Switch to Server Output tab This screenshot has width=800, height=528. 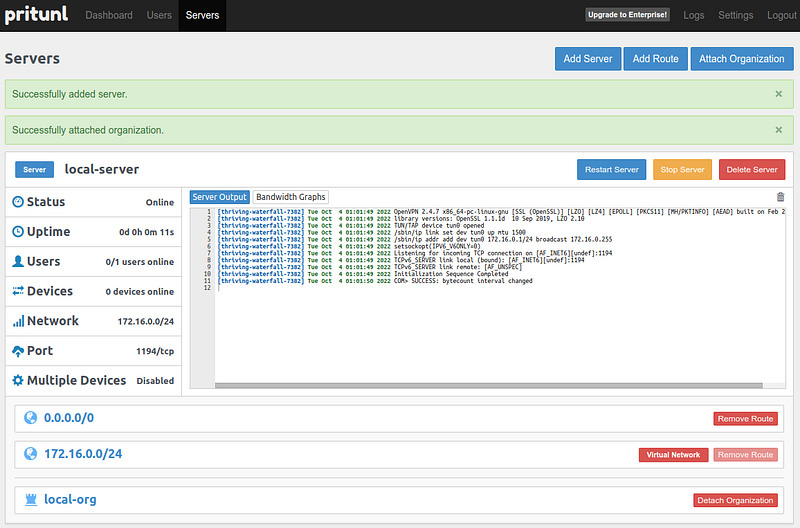pyautogui.click(x=219, y=197)
